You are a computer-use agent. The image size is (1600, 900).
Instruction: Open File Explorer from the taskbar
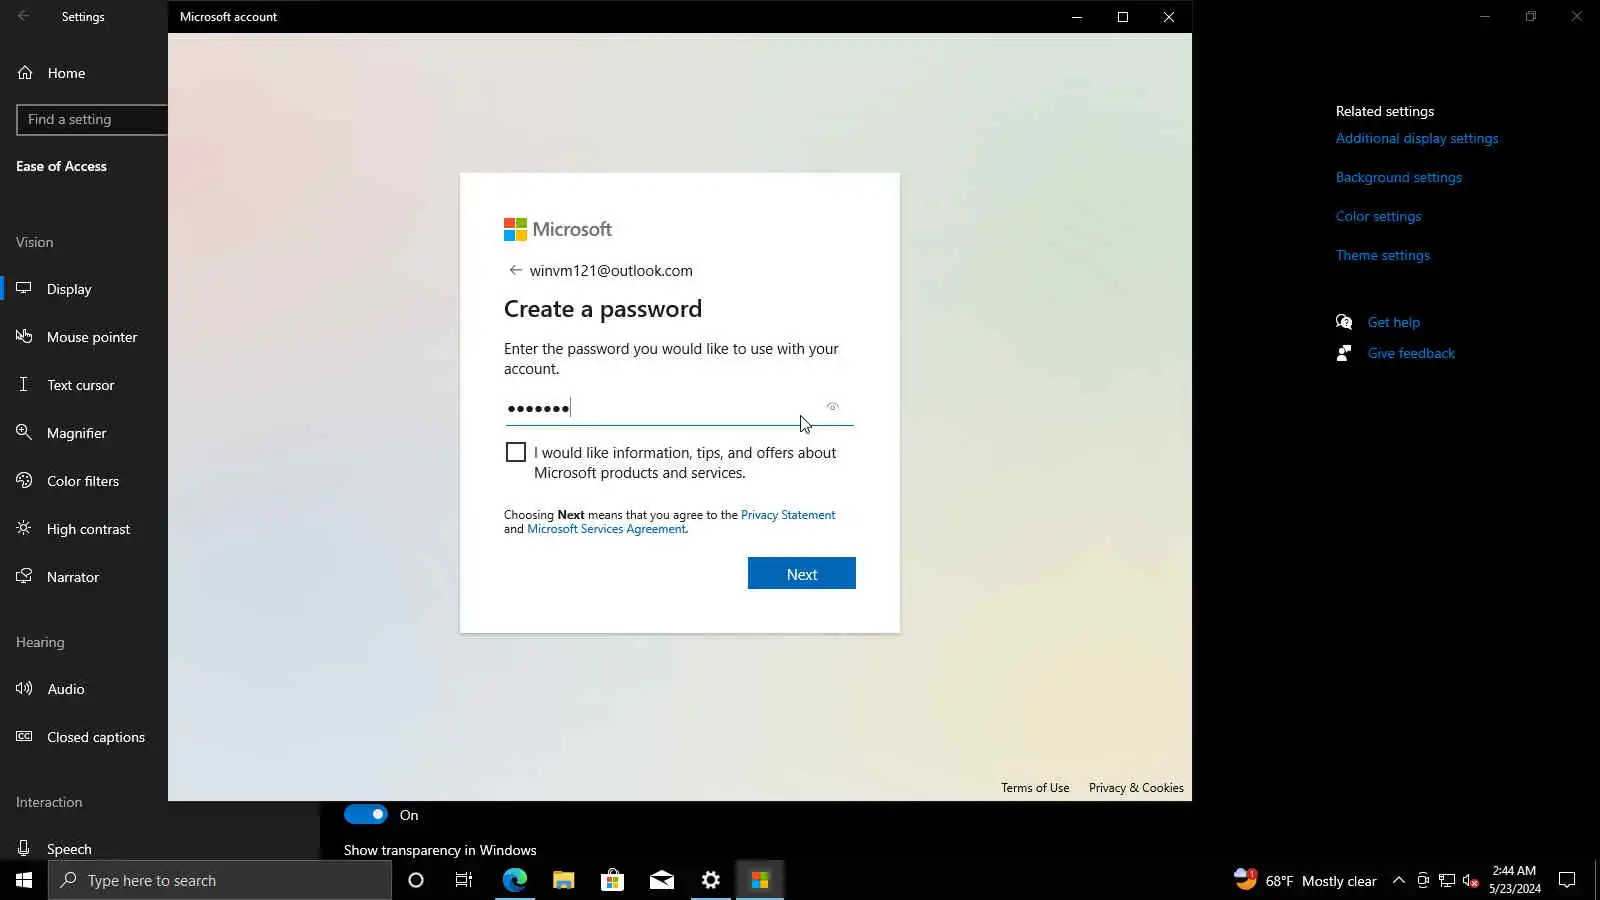[x=563, y=880]
